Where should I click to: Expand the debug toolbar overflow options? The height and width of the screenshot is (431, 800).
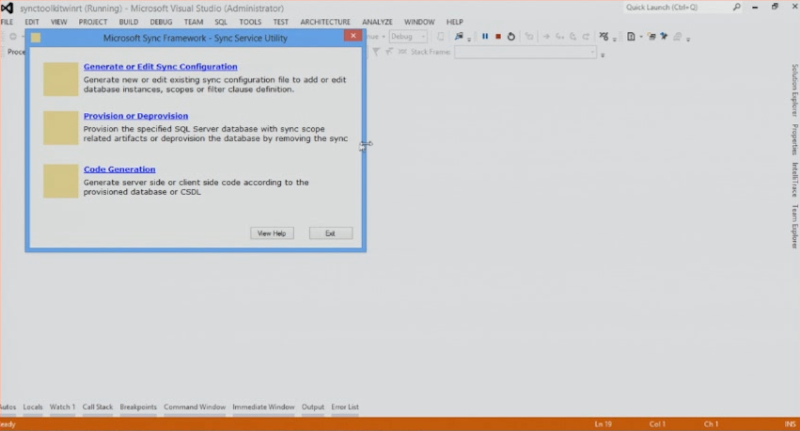615,39
